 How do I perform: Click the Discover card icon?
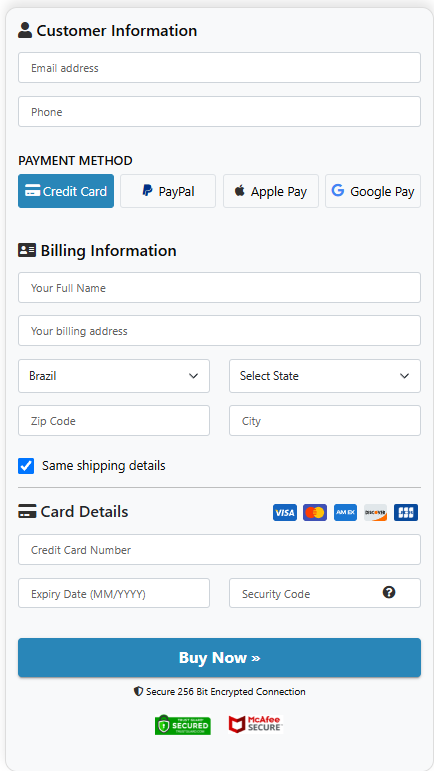click(x=376, y=512)
